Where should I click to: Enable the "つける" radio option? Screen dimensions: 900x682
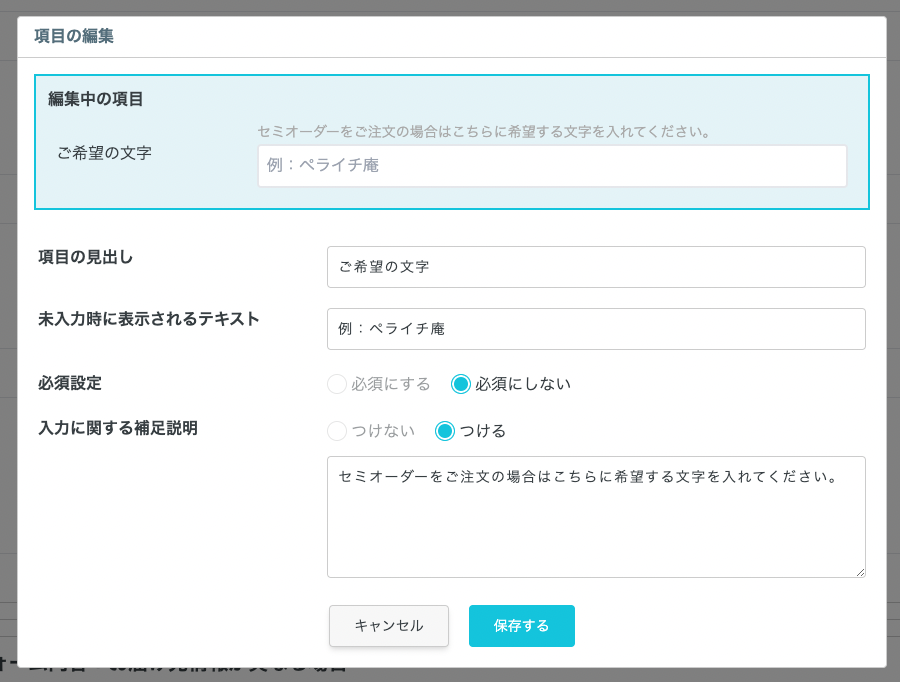click(x=445, y=431)
